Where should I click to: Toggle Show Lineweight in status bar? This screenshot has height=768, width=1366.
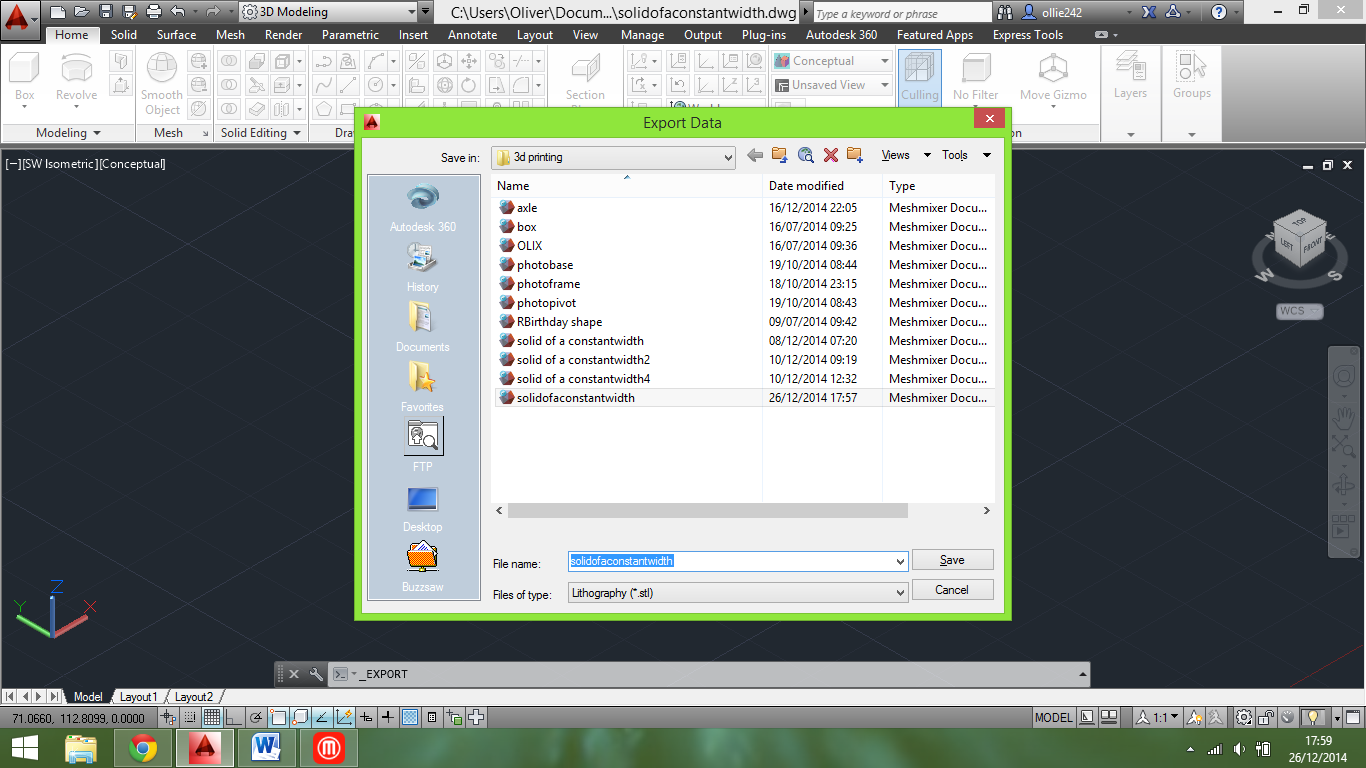(388, 717)
